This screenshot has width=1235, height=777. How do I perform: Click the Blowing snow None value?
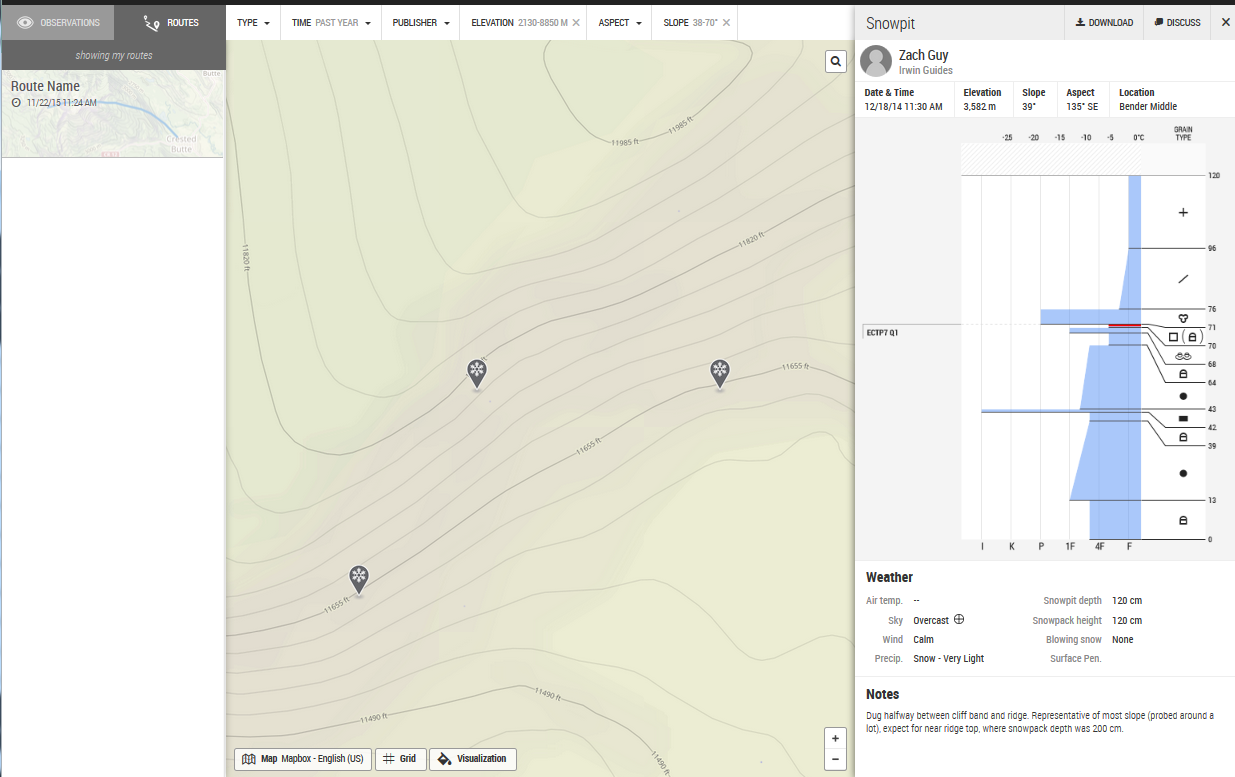[1122, 639]
